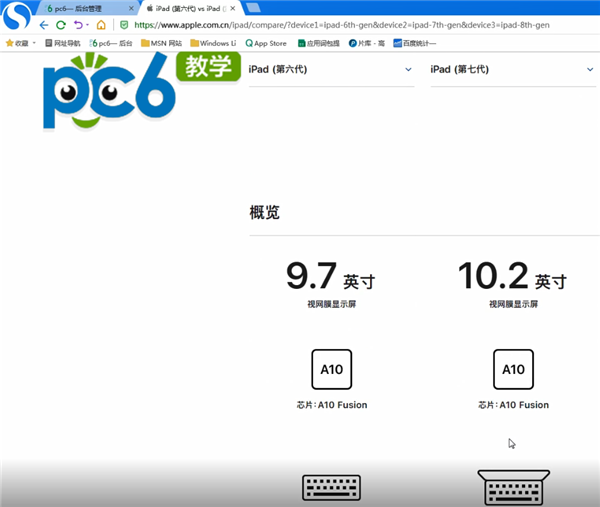This screenshot has width=600, height=507.
Task: Click the A10 chip icon for iPad 第七代
Action: [514, 369]
